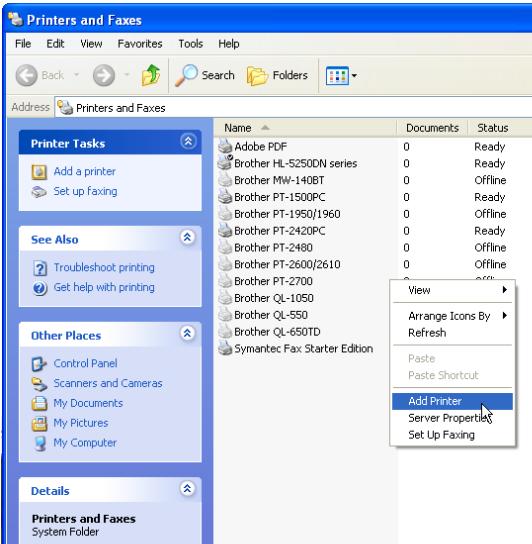This screenshot has width=532, height=544.
Task: Select Brother PT-2600/2610 row text
Action: tap(287, 264)
